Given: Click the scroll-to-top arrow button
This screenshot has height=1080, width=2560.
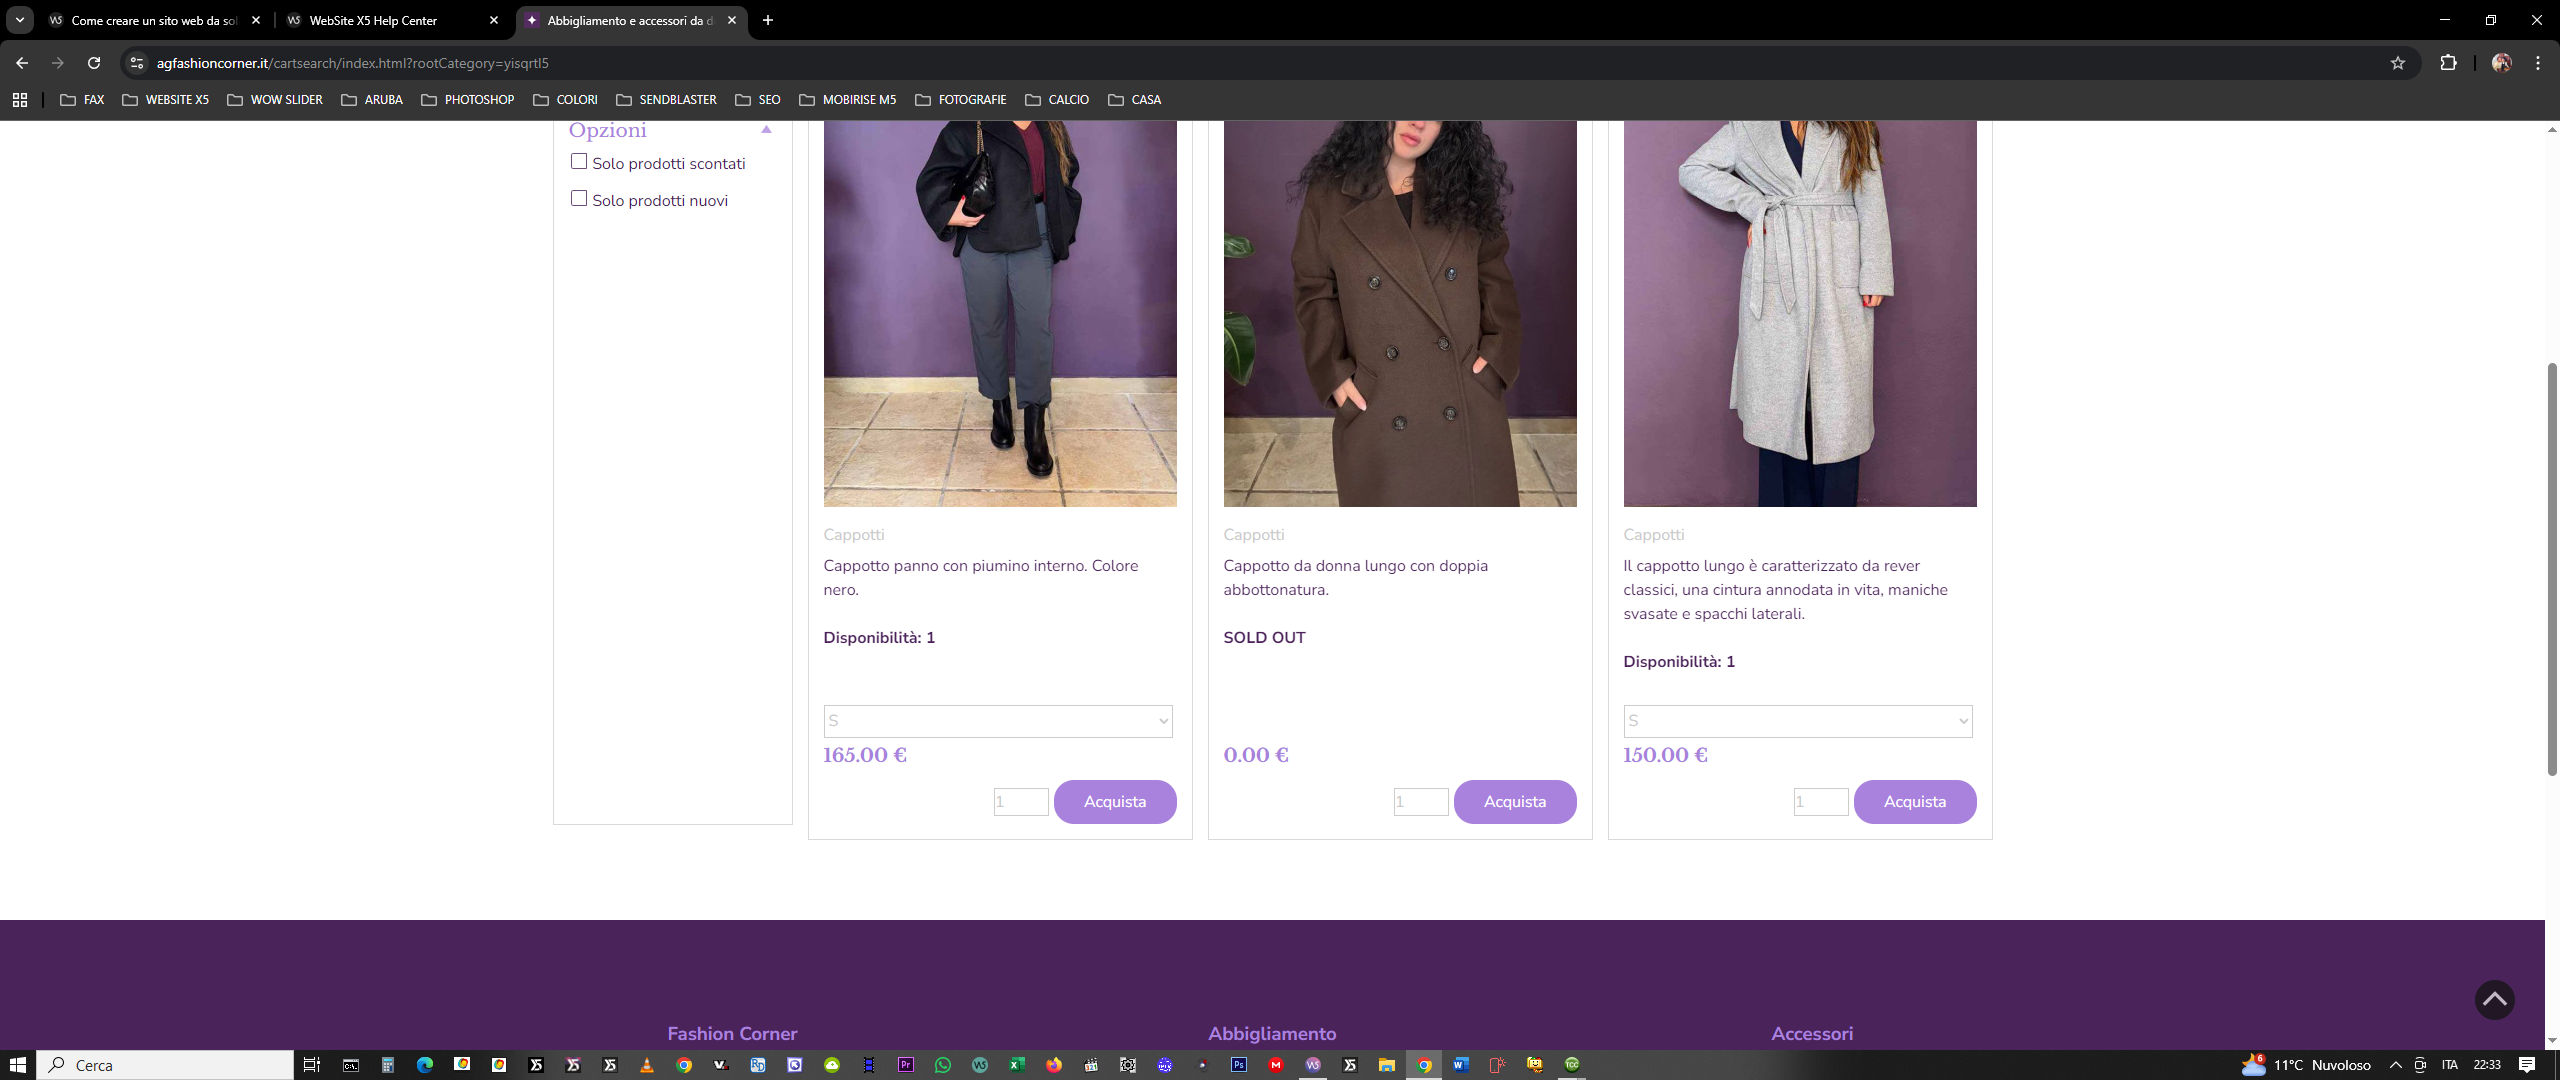Looking at the screenshot, I should pyautogui.click(x=2494, y=999).
